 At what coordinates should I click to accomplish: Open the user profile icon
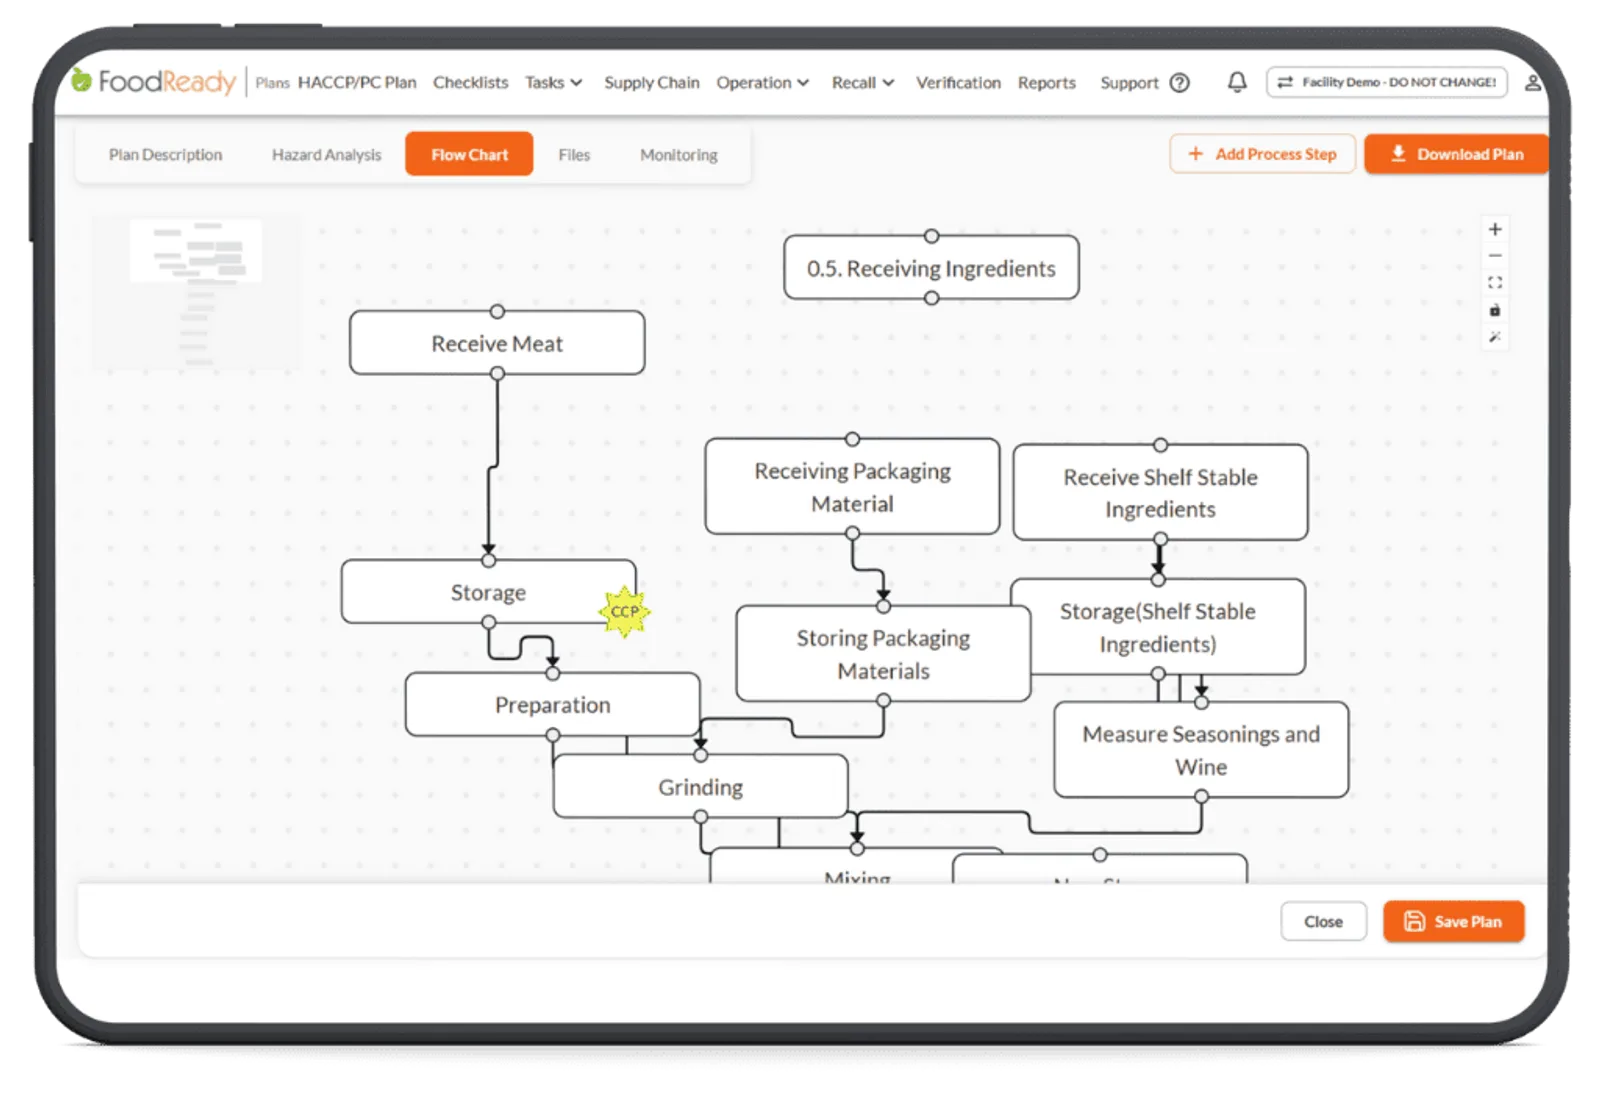(x=1532, y=82)
